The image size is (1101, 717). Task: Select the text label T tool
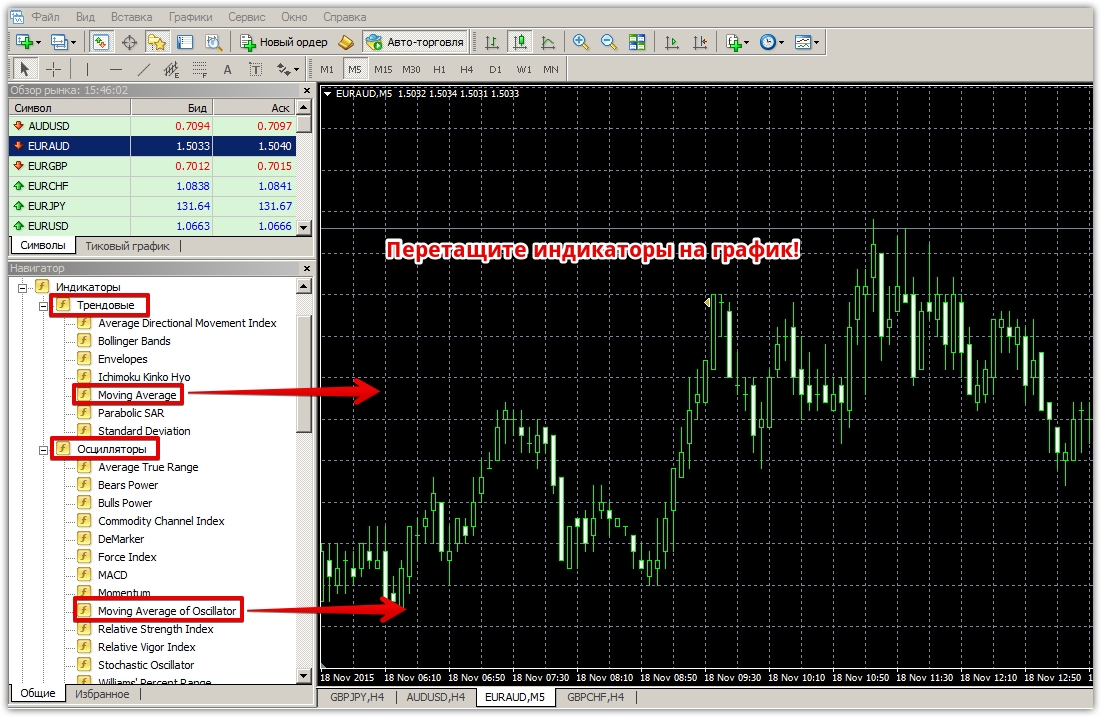[256, 69]
